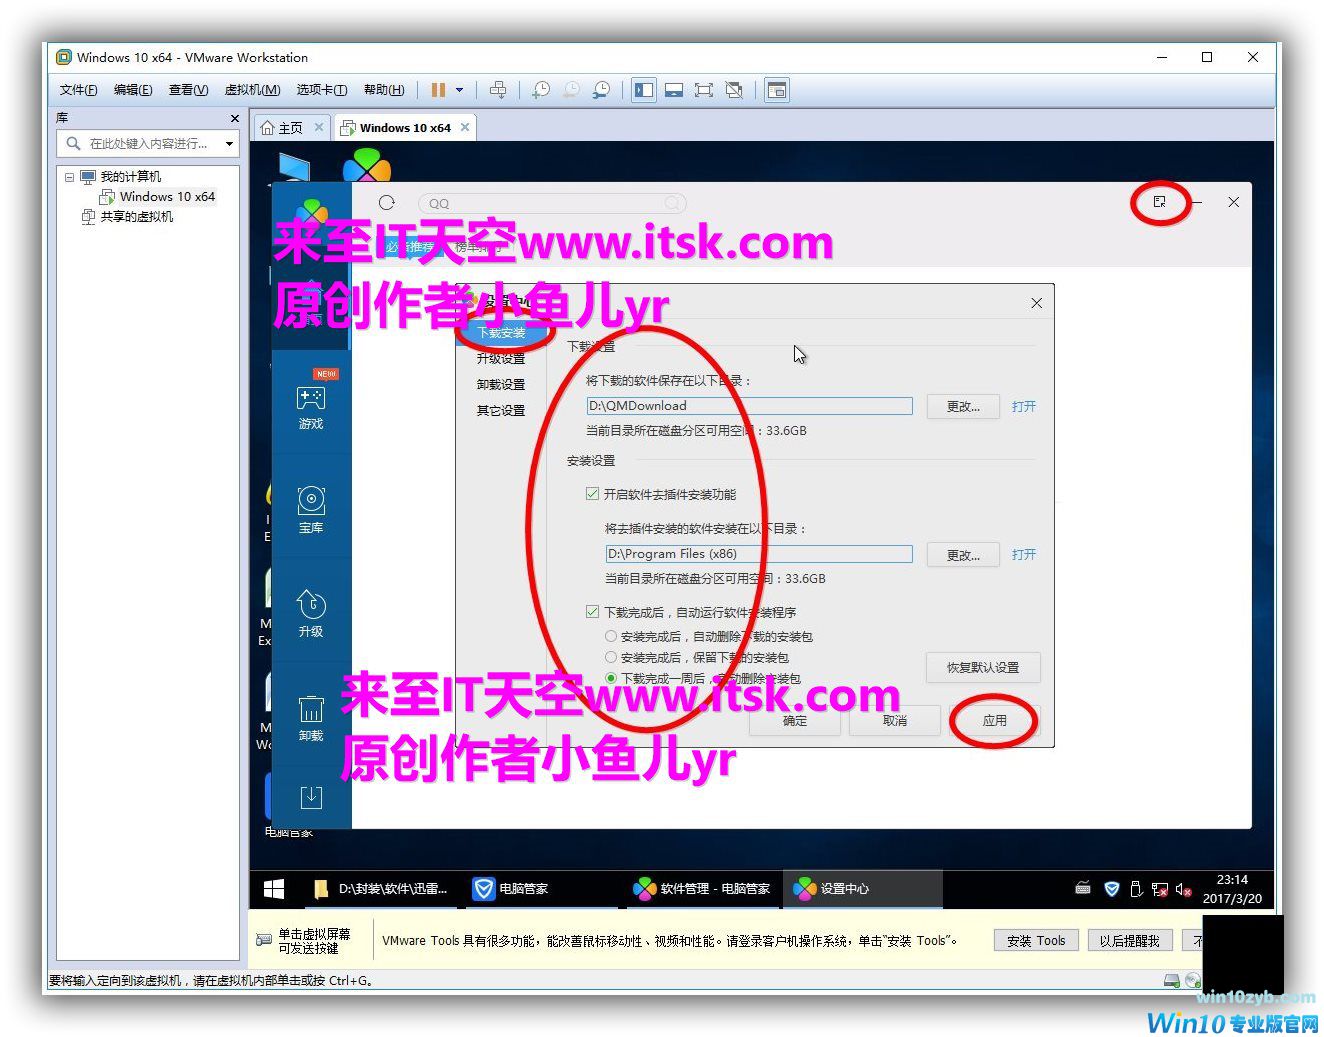Screen dimensions: 1324x1037
Task: Switch to 软件管理 - 电脑管家 taskbar item
Action: tap(703, 889)
